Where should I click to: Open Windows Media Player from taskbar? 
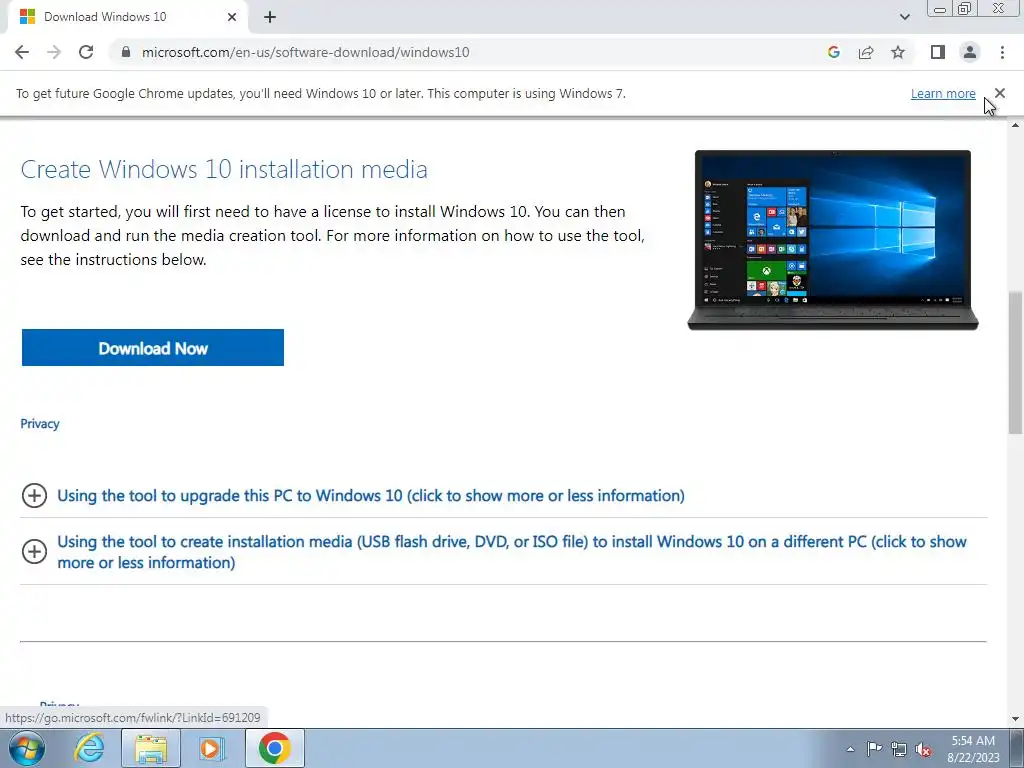tap(212, 748)
